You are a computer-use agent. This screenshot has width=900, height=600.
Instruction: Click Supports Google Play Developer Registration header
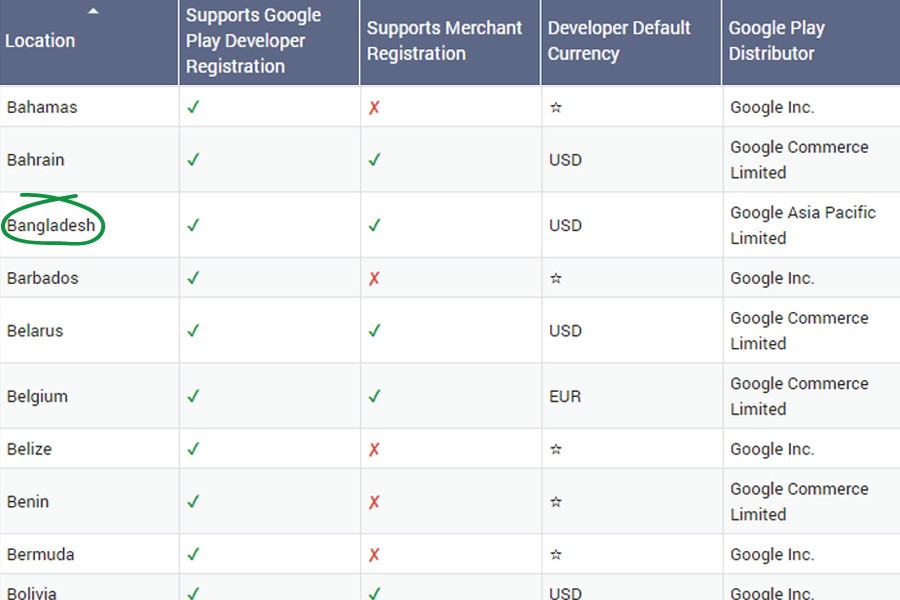(254, 41)
